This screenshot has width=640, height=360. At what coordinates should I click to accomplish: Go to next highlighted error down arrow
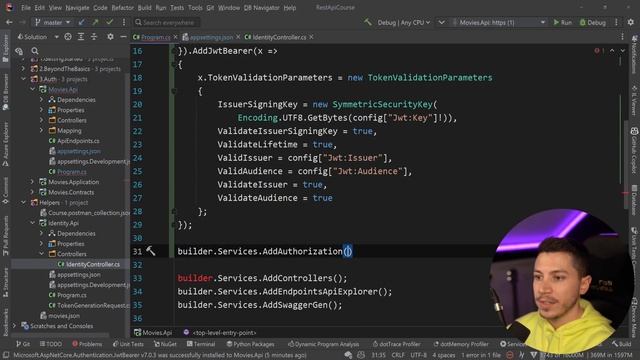[622, 51]
